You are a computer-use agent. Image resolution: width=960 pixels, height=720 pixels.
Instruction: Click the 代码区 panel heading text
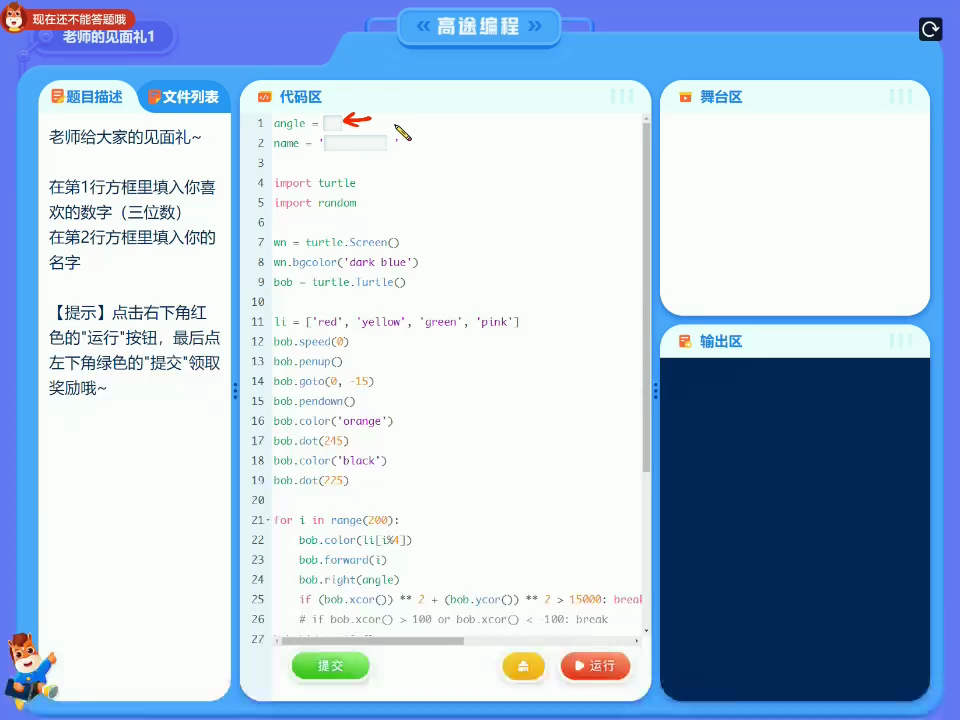[x=301, y=97]
